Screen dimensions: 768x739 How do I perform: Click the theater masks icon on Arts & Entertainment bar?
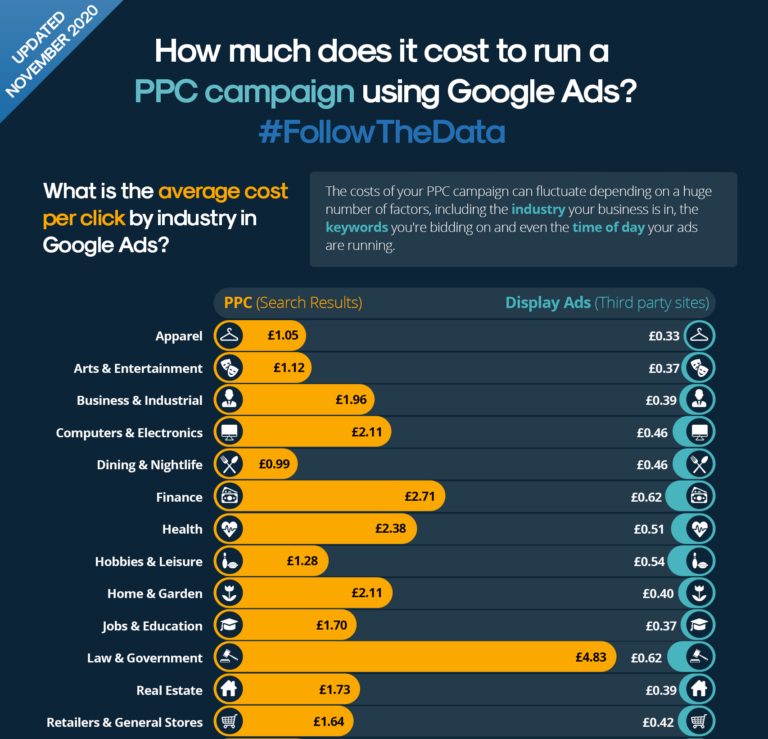point(229,368)
